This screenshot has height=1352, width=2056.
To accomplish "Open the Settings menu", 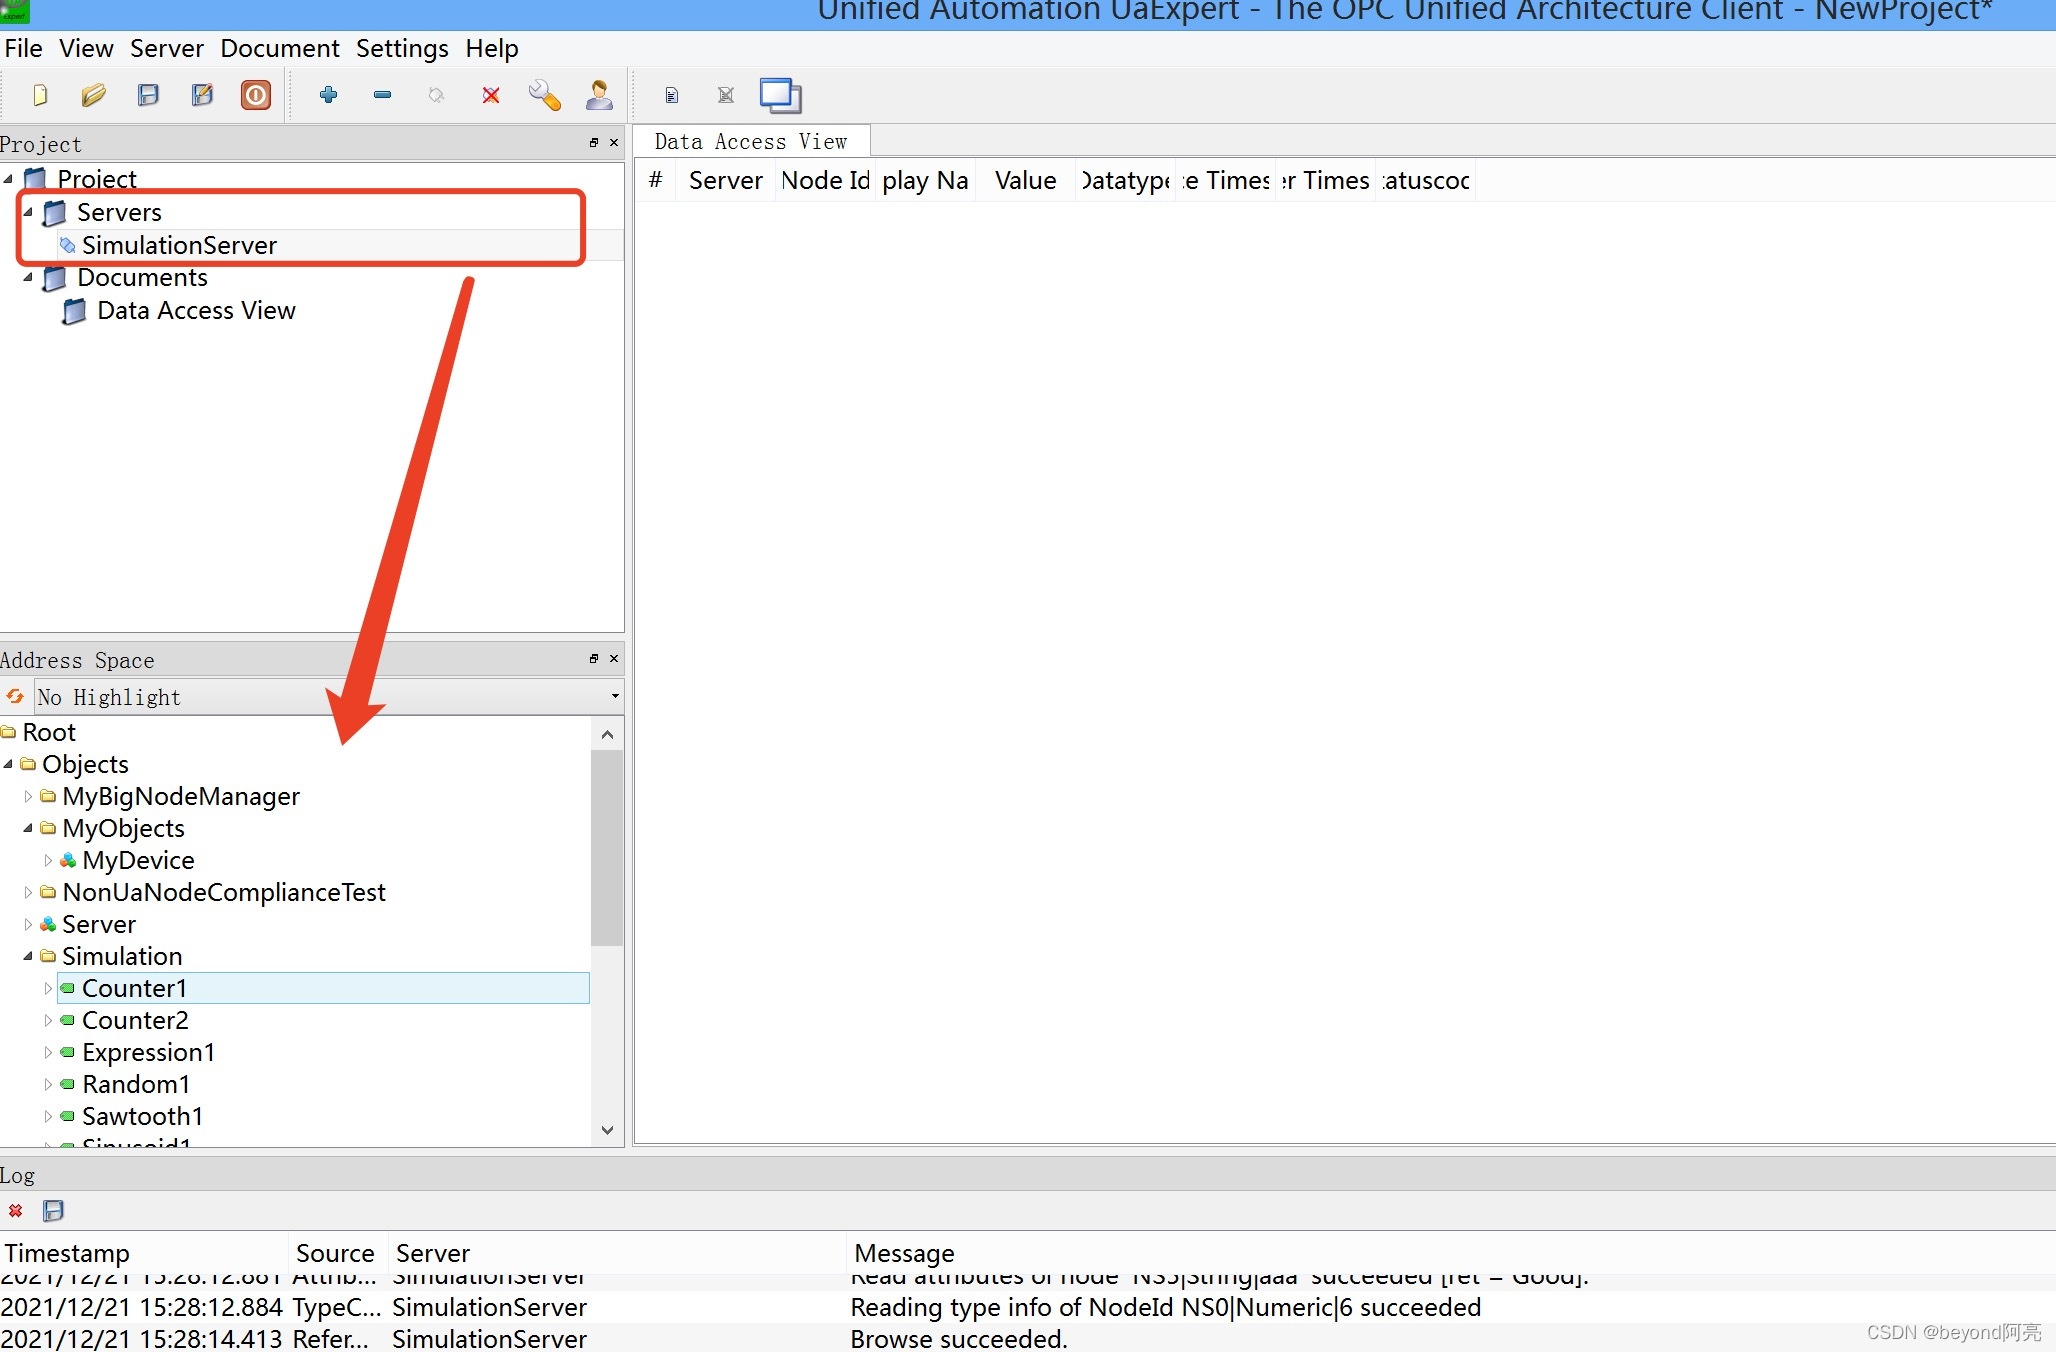I will pyautogui.click(x=402, y=48).
